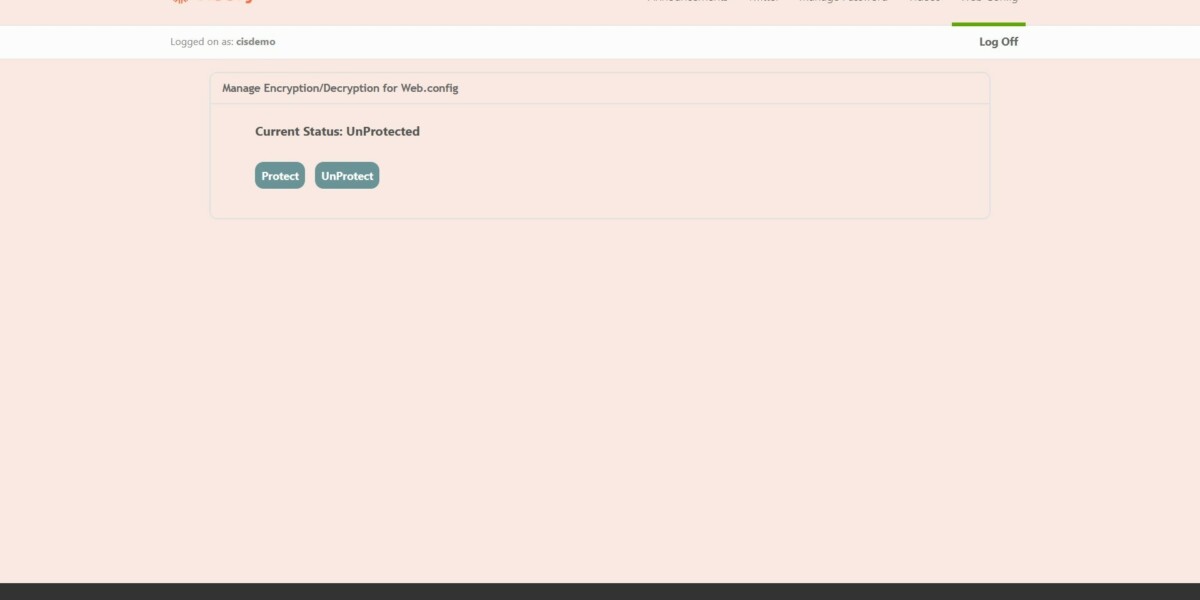Click the green active-tab indicator bar
The image size is (1200, 600).
[988, 24]
